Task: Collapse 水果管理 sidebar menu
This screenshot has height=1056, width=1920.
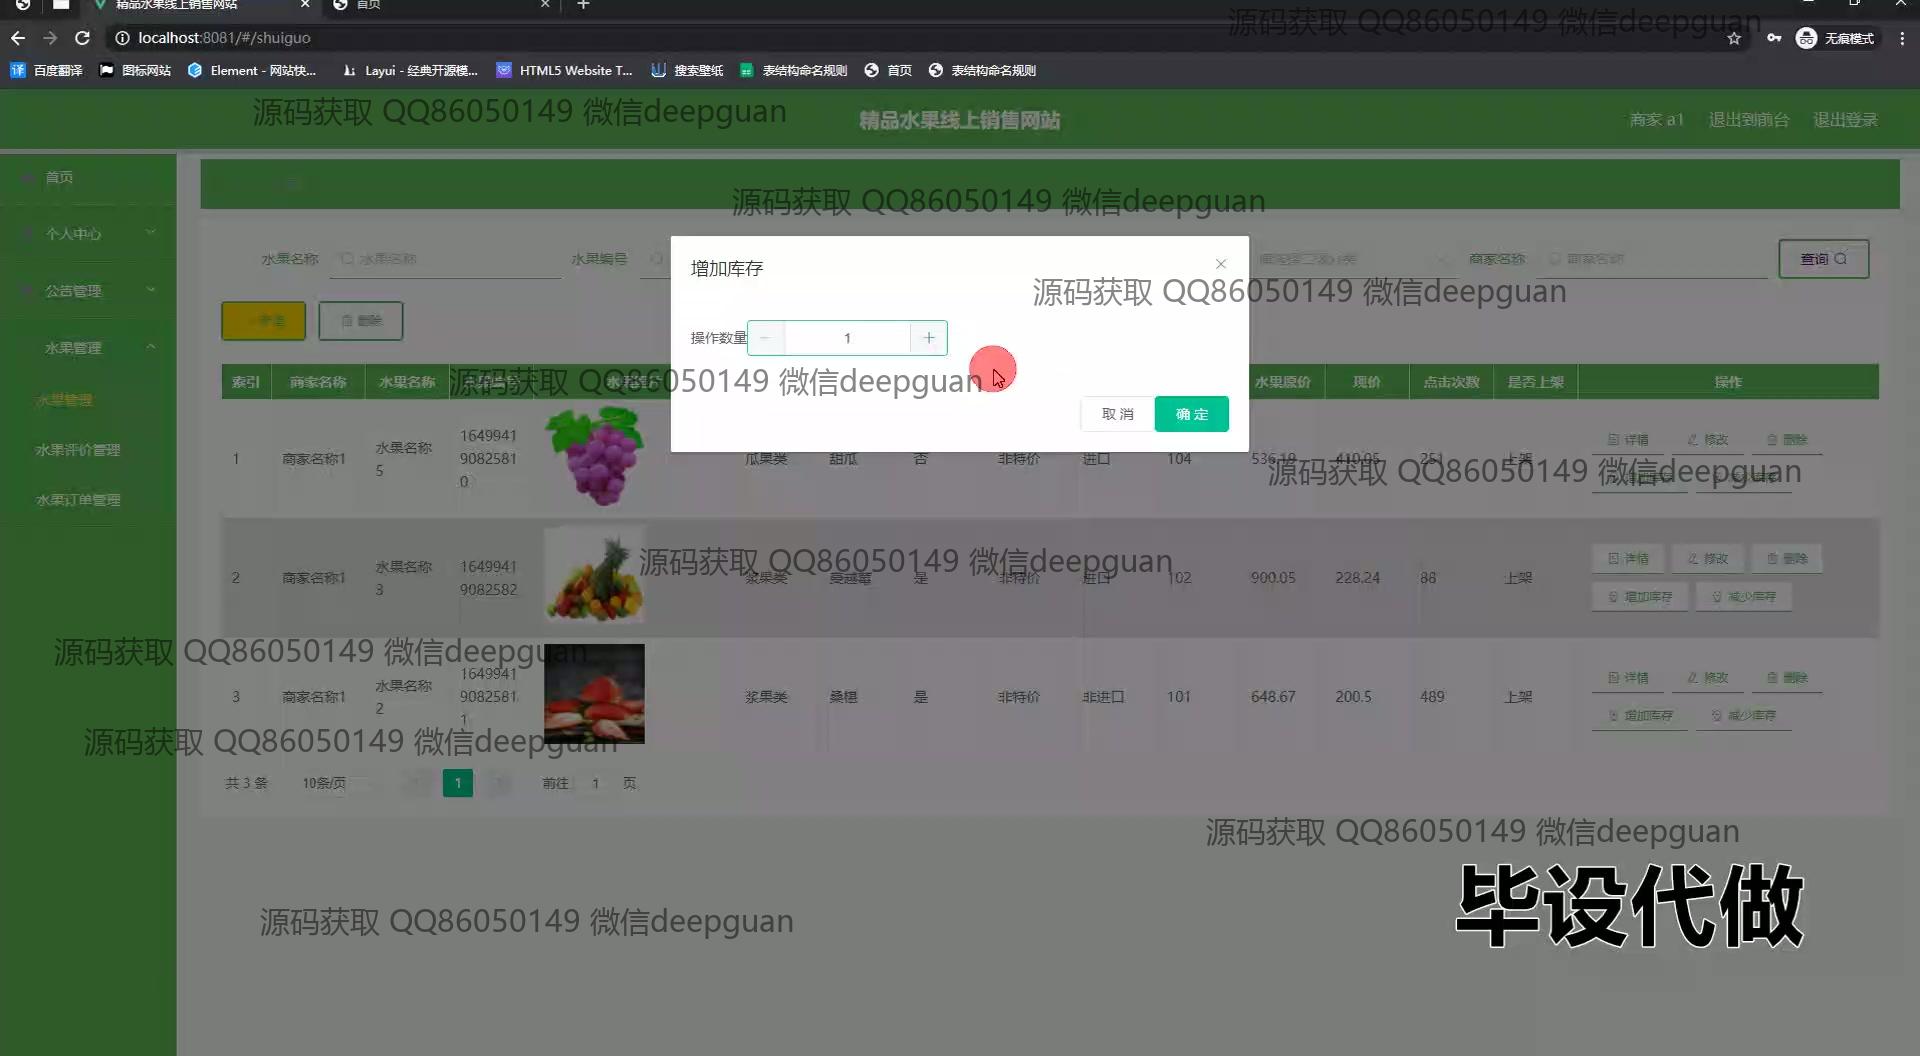Action: 88,348
